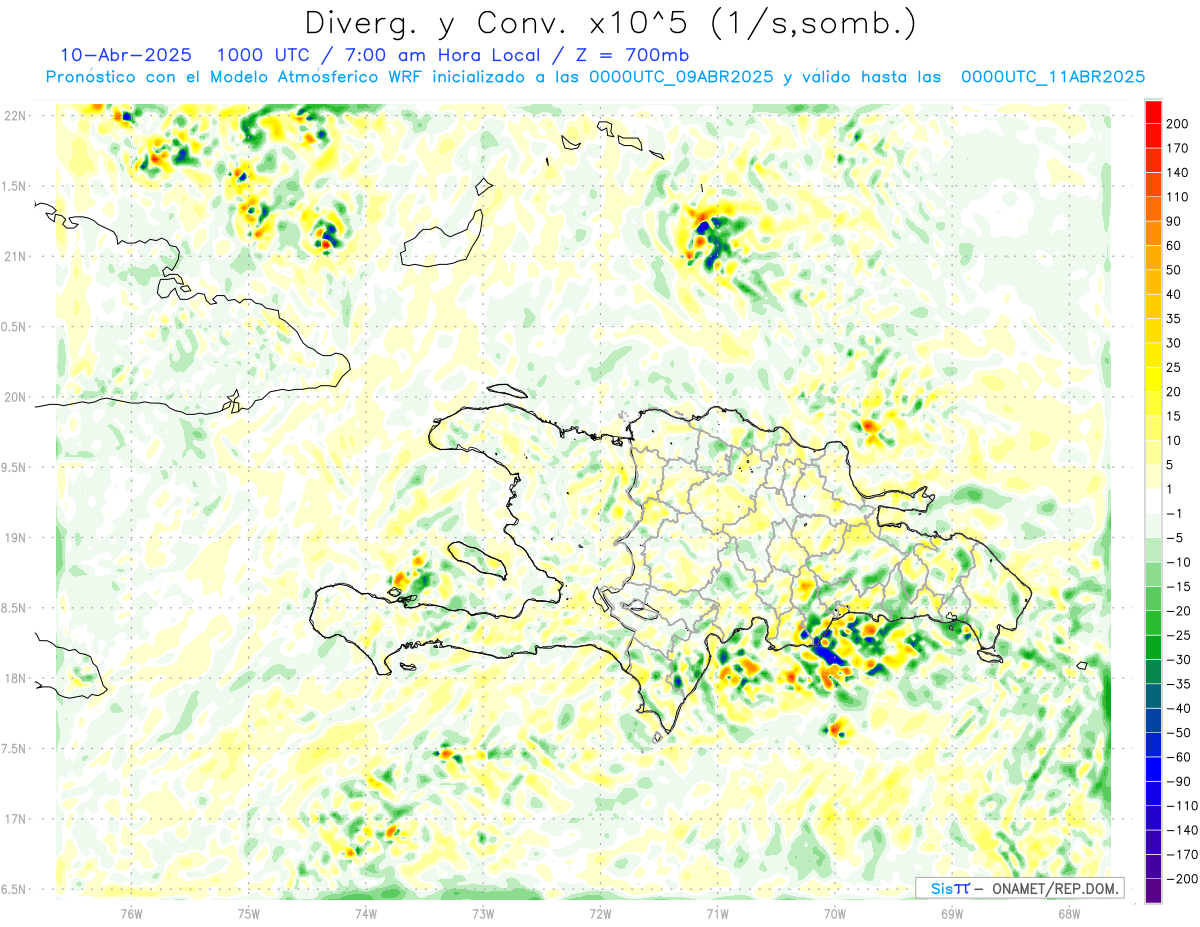Click the color scale value '35'
Viewport: 1200px width, 927px height.
coord(1174,319)
